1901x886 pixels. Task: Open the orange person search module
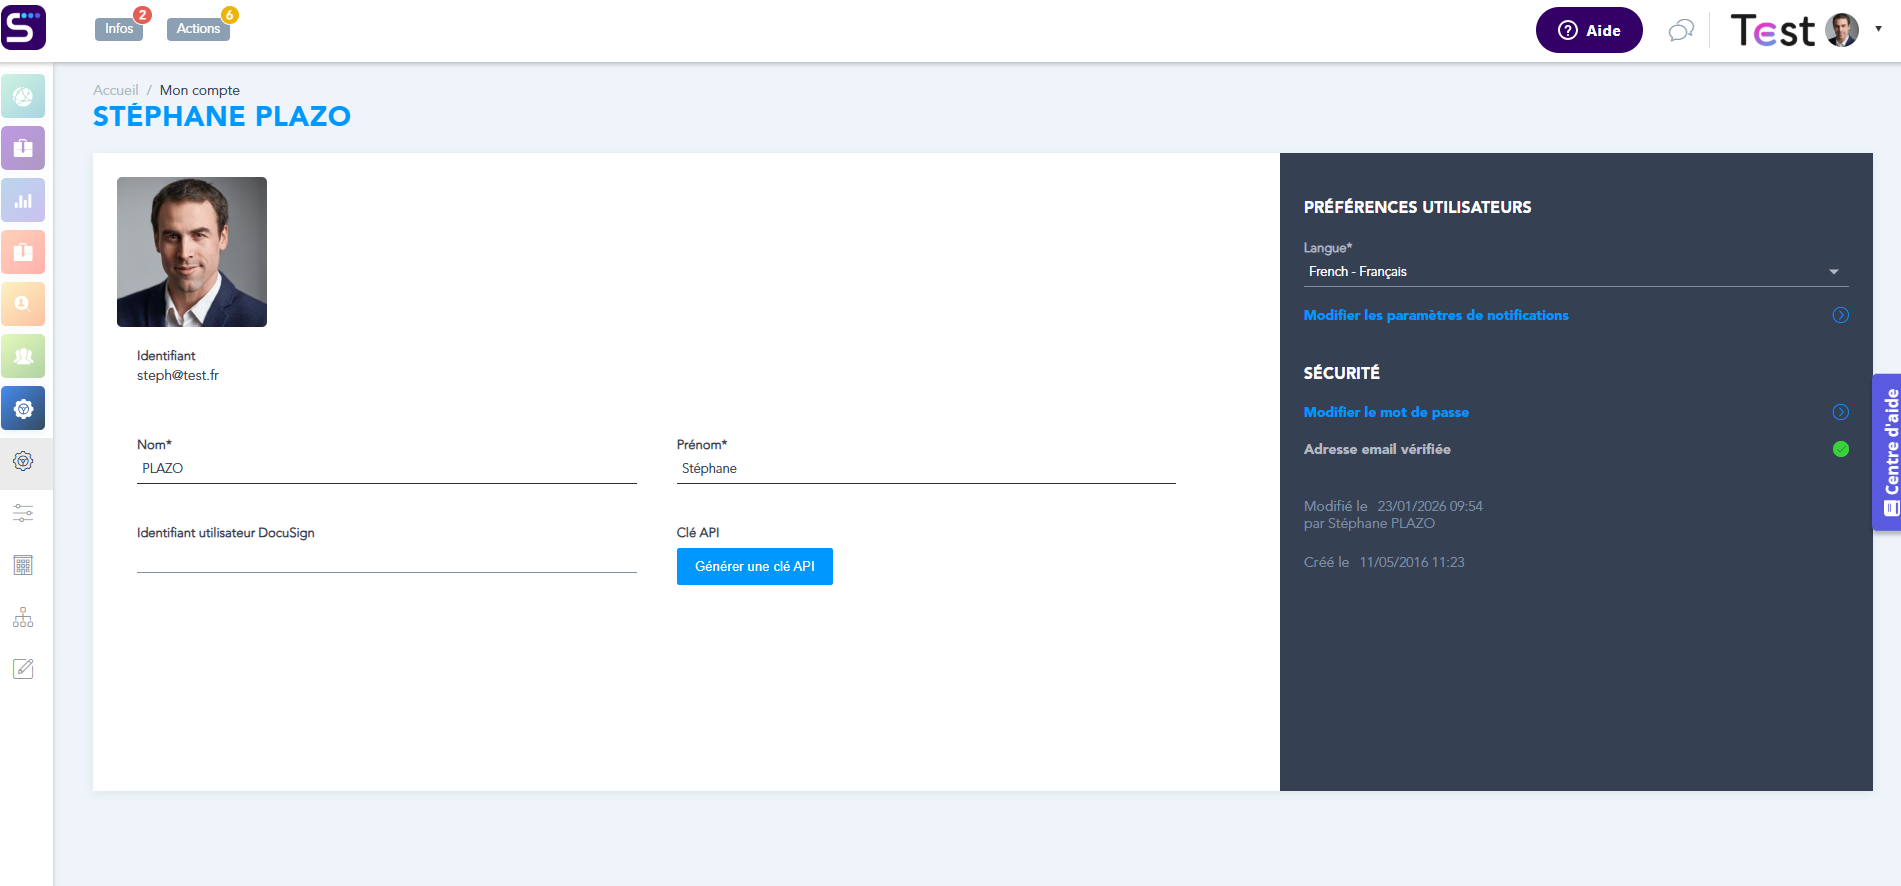[23, 304]
